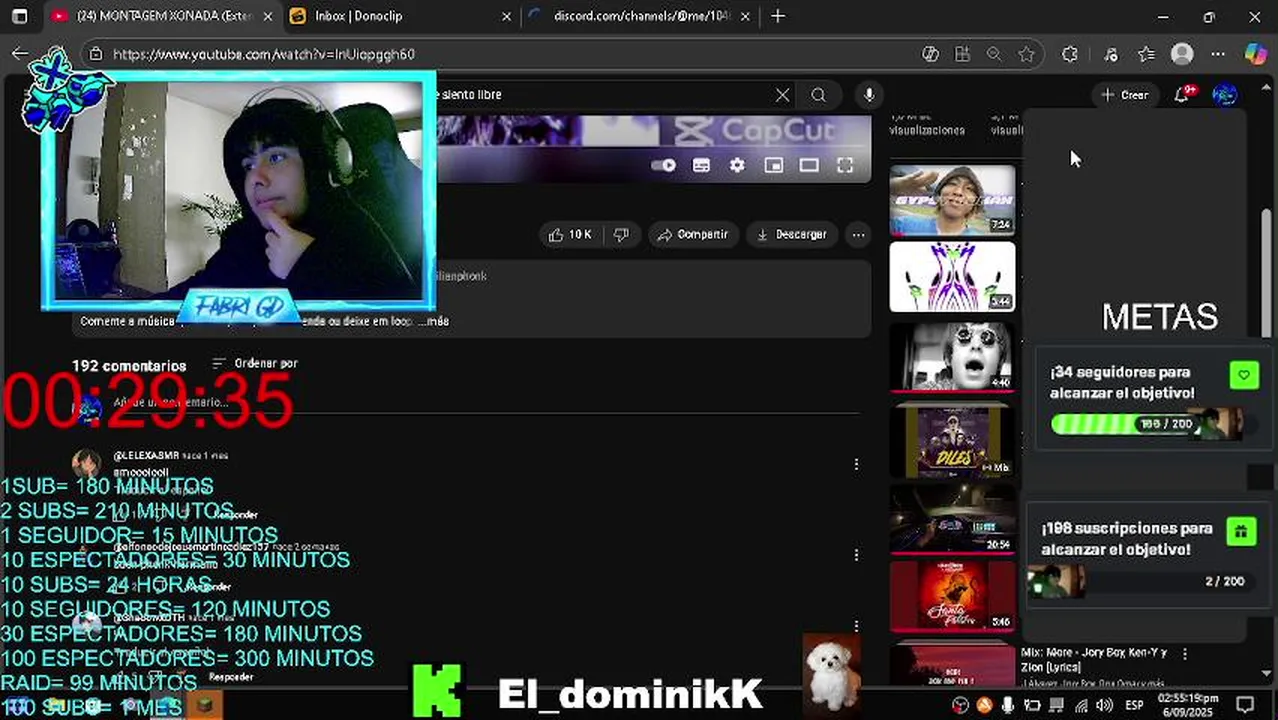Screen dimensions: 1278x720
Task: Open the taskbar clock and date
Action: click(1188, 705)
